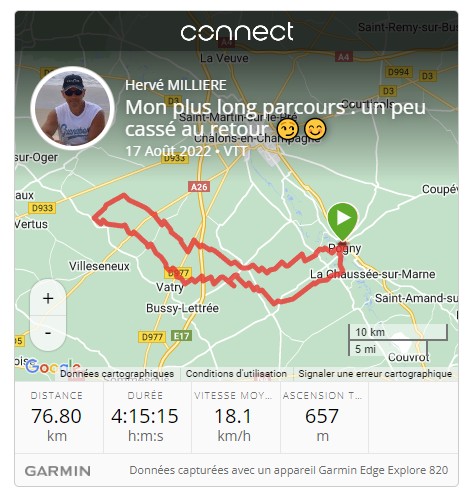Open Conditions d'utilisation link
The image size is (472, 499).
click(236, 374)
